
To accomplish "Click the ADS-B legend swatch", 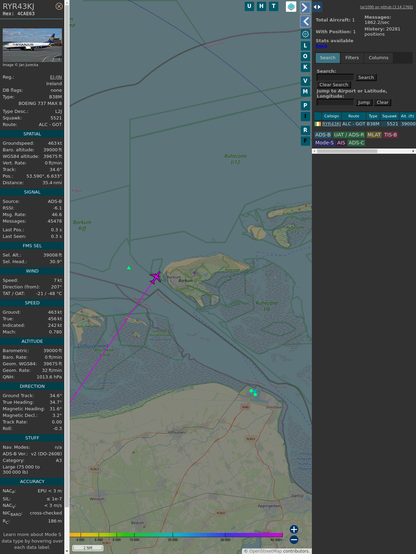I will coord(323,135).
